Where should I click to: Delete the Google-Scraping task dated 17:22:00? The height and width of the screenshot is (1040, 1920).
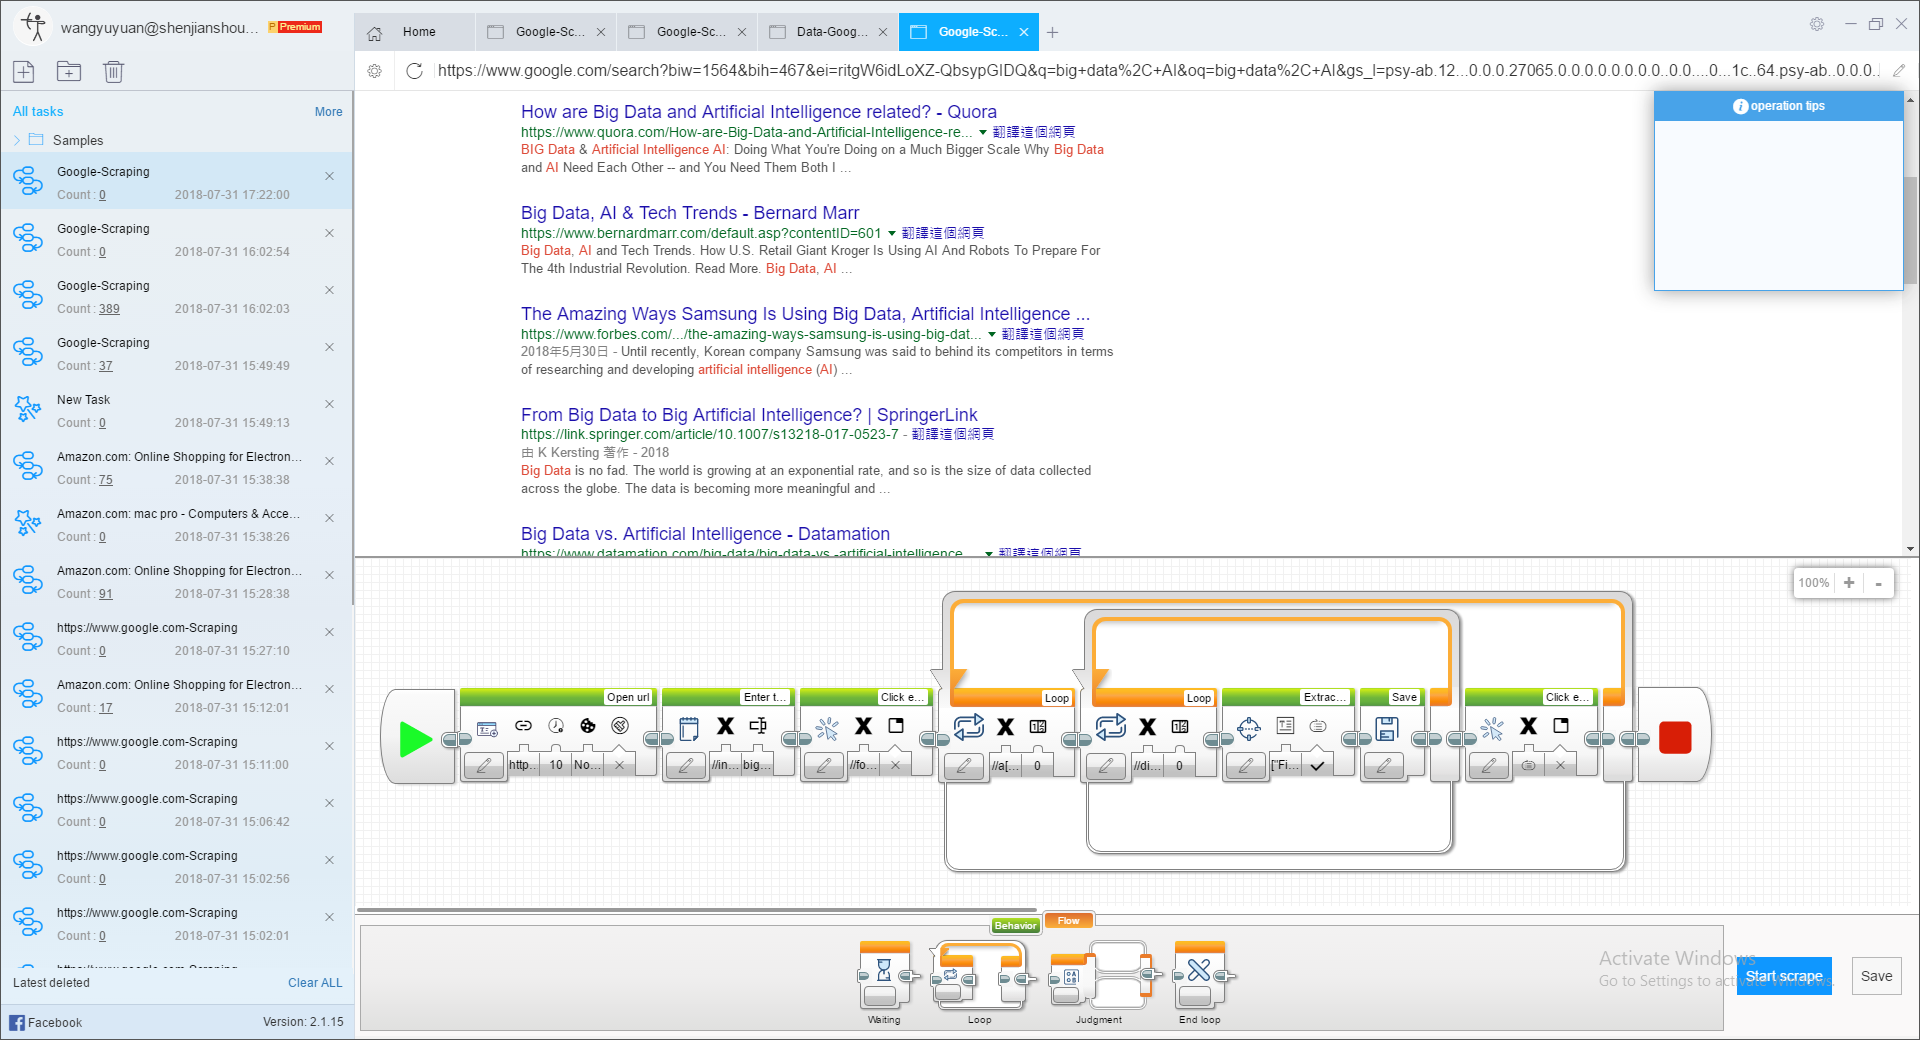(x=330, y=176)
